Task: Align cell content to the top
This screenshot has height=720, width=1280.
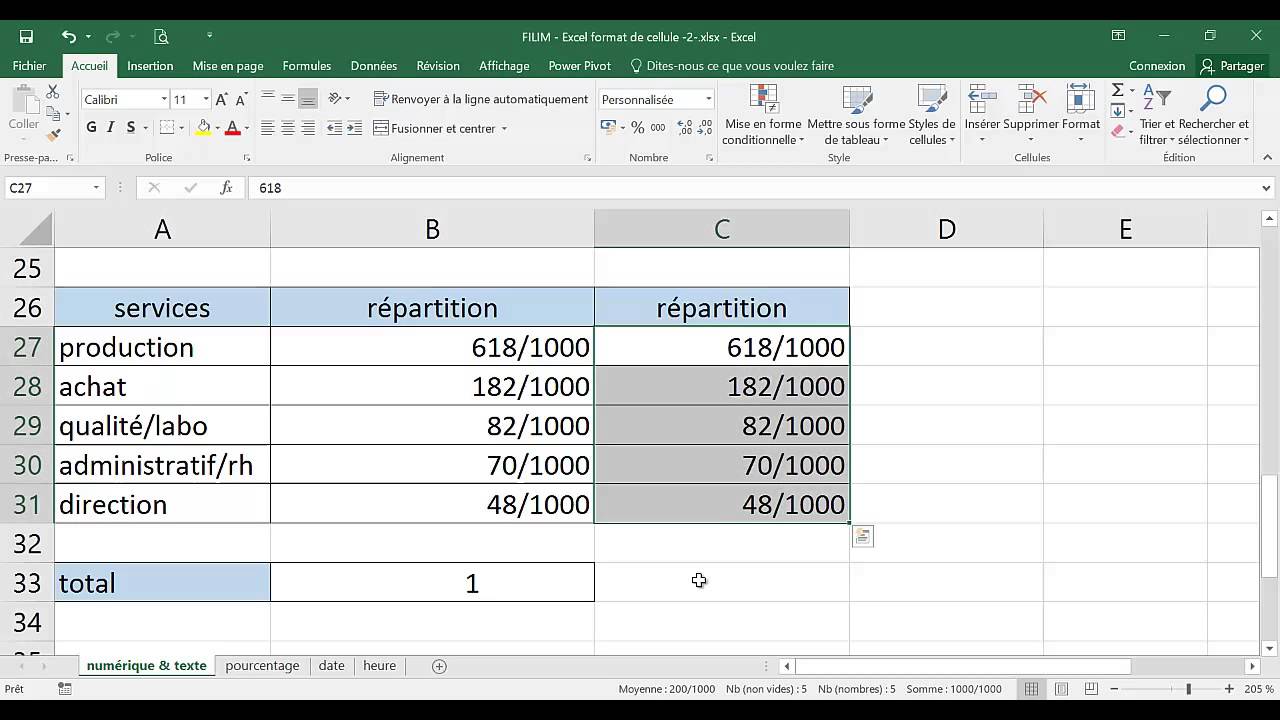Action: [x=267, y=98]
